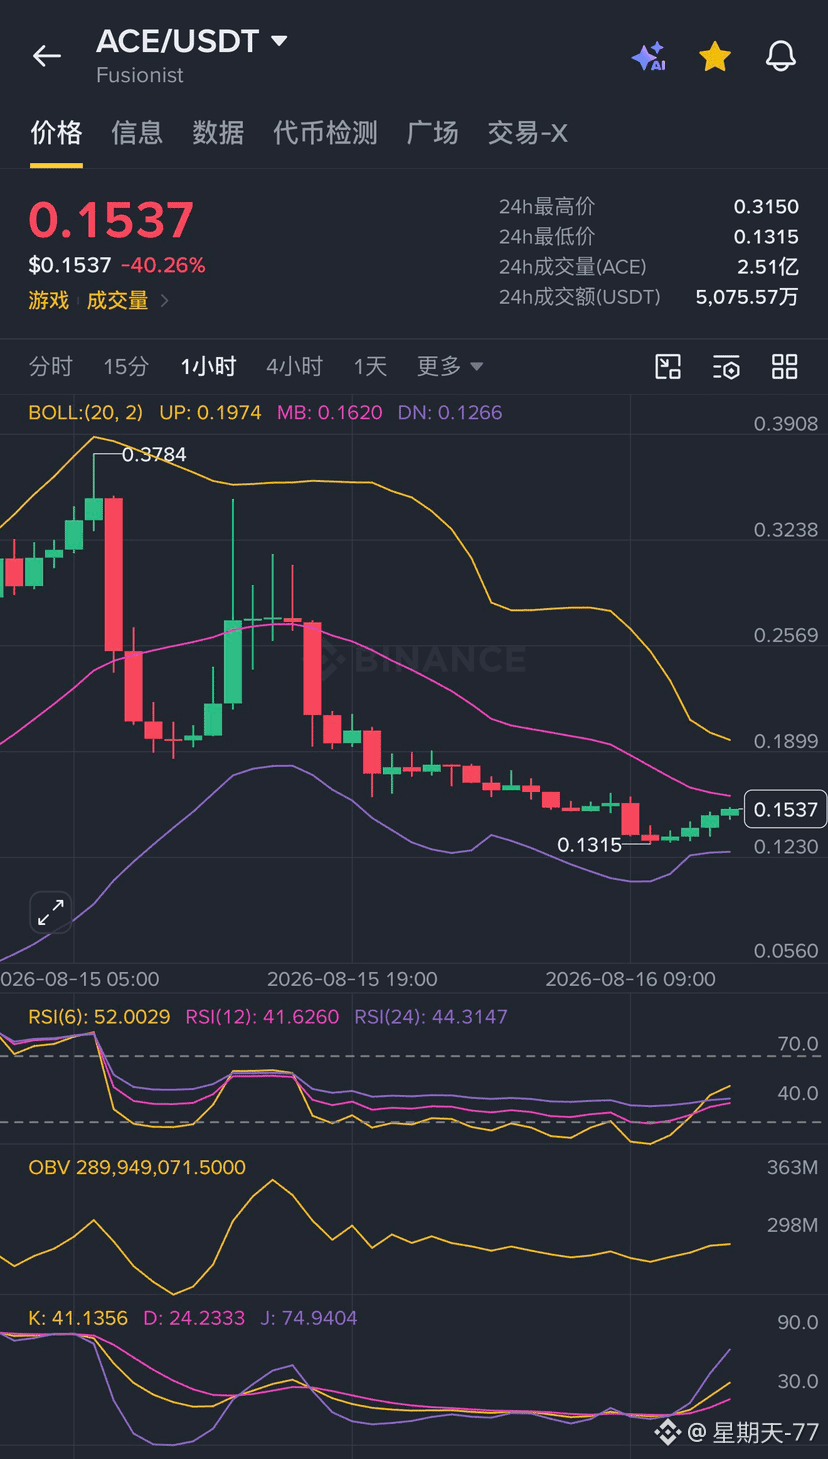Image resolution: width=828 pixels, height=1459 pixels.
Task: Tap the RSI(24): 44.3147 label
Action: [431, 1016]
